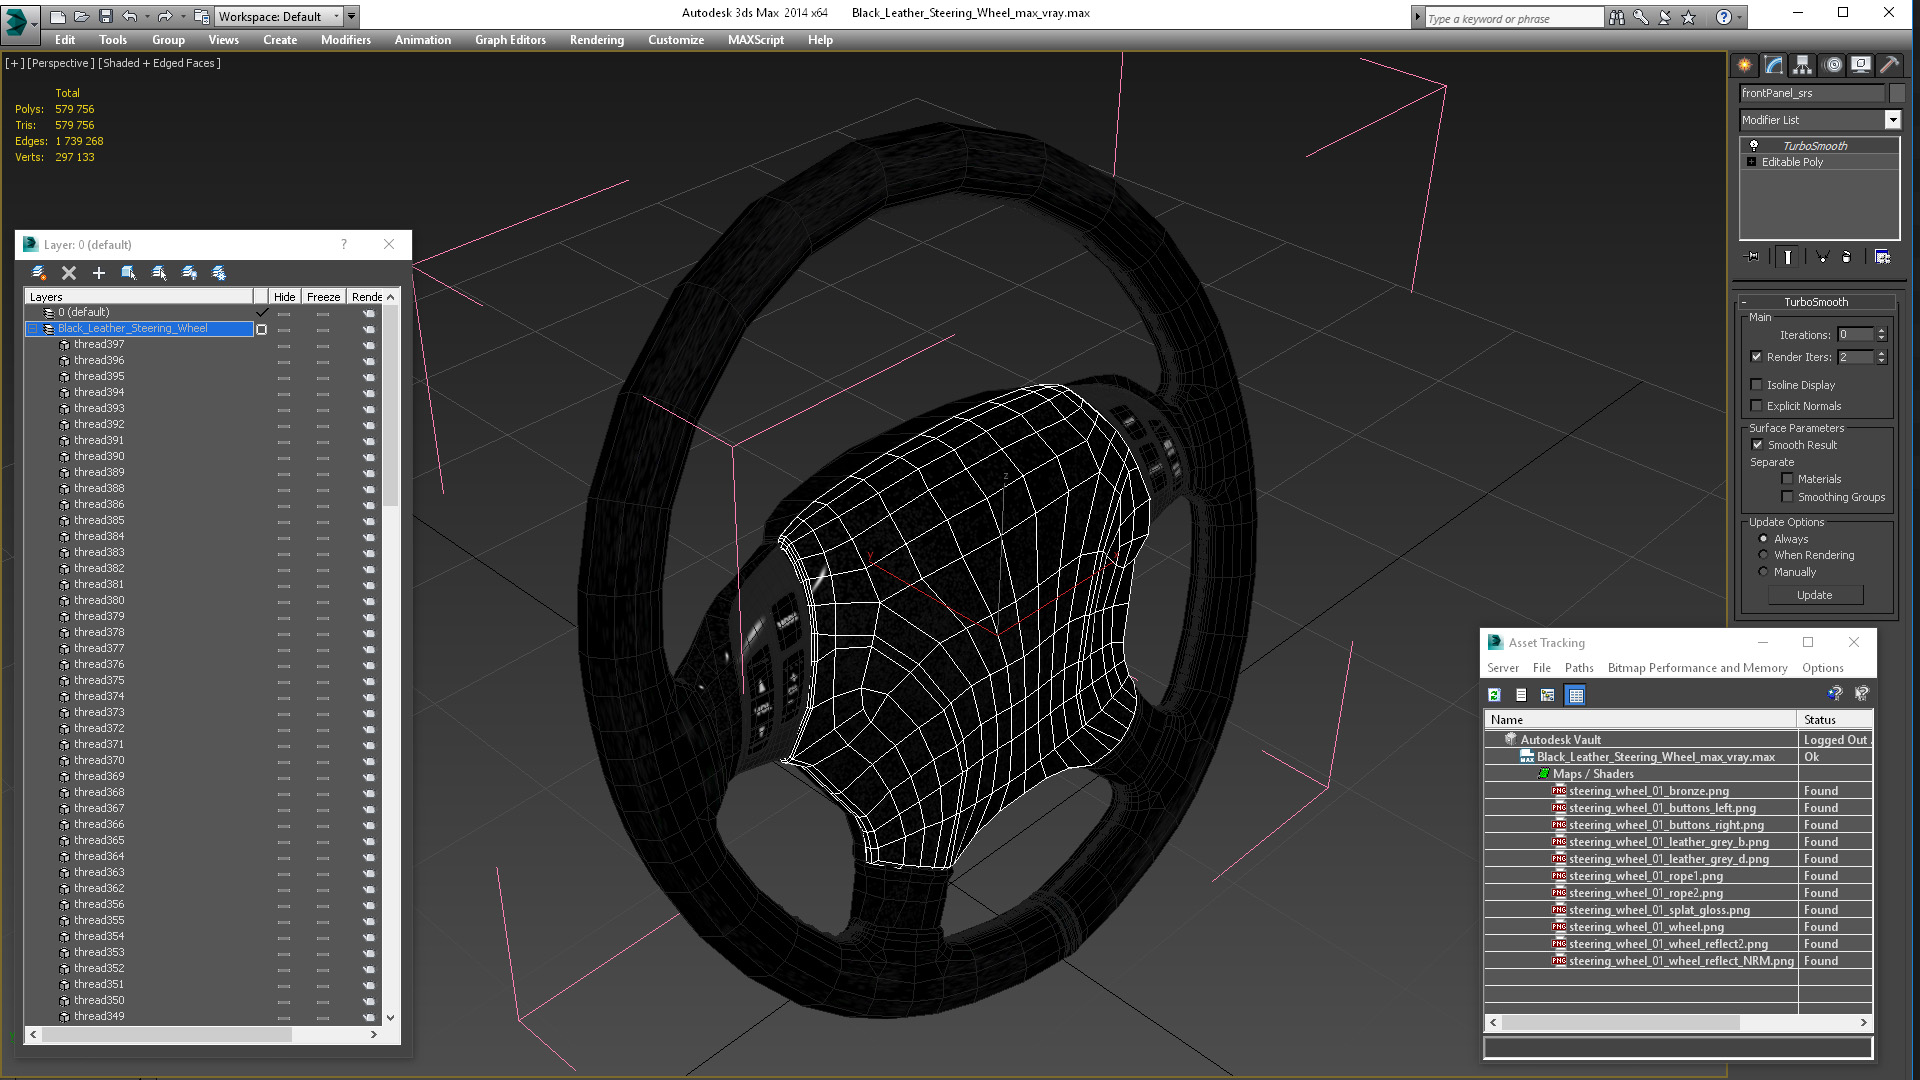Toggle Render Iters checkbox
1920x1080 pixels.
tap(1756, 357)
